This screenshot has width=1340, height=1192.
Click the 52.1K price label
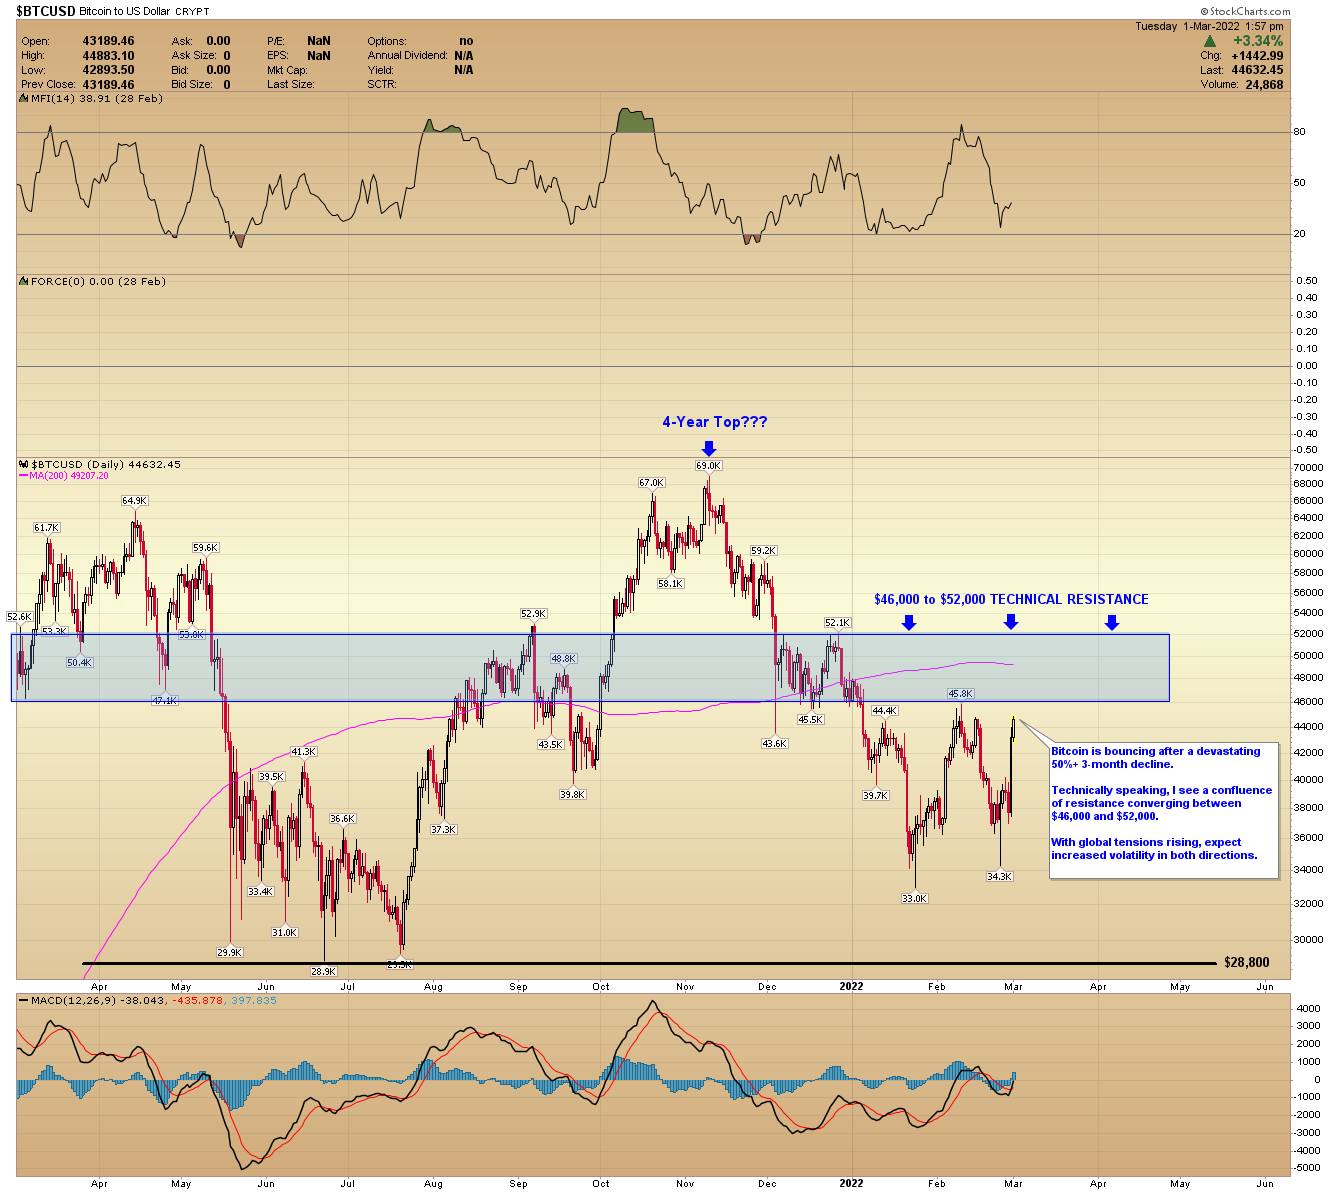coord(837,623)
